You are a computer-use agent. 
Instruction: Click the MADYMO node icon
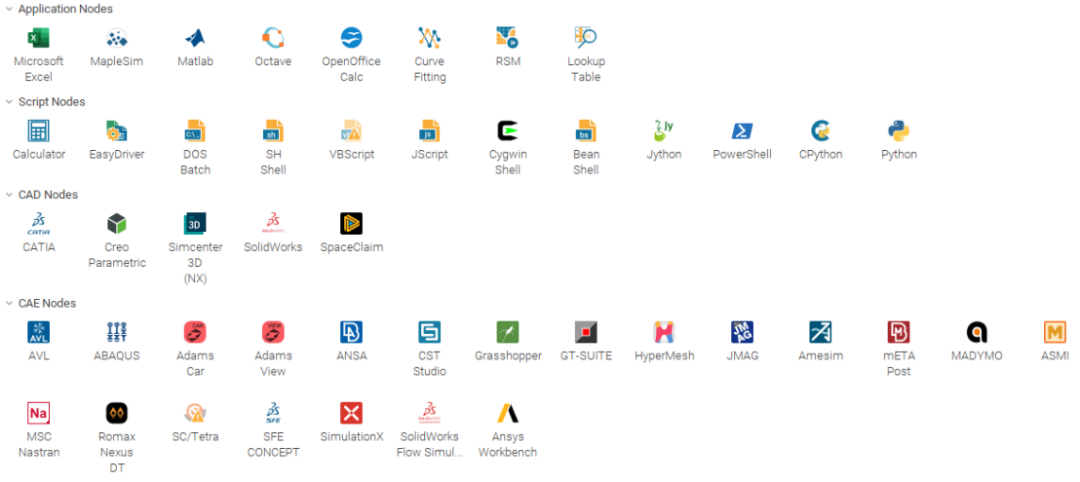977,333
